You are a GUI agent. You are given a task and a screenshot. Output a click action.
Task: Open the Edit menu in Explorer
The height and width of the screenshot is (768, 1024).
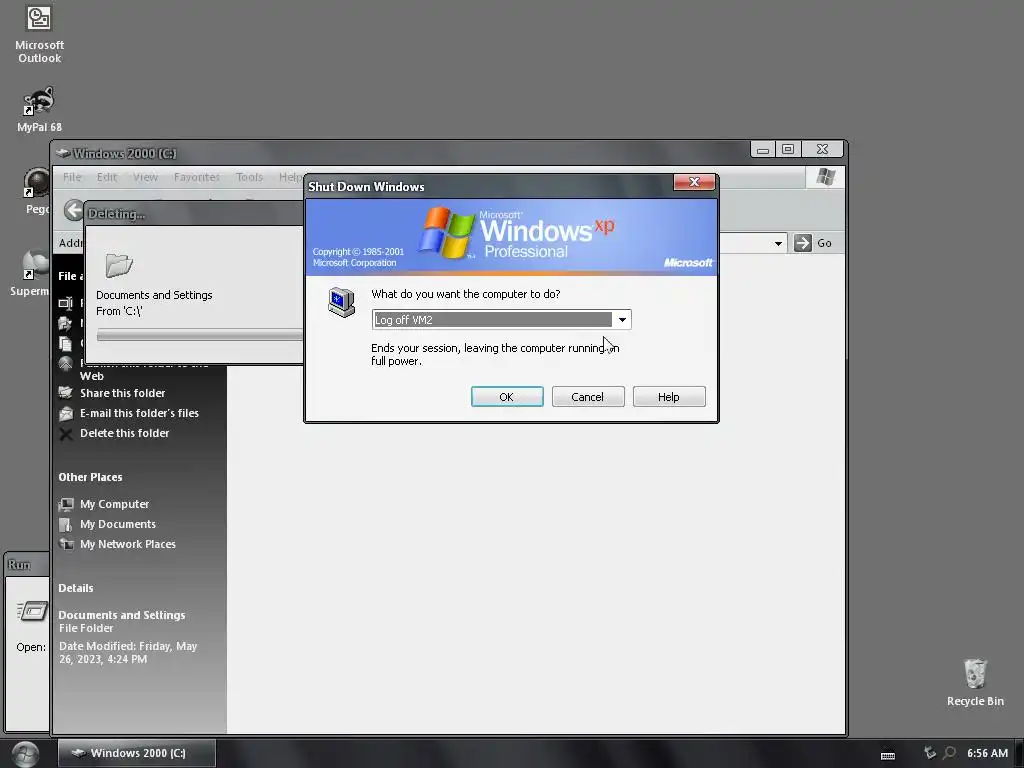point(106,177)
